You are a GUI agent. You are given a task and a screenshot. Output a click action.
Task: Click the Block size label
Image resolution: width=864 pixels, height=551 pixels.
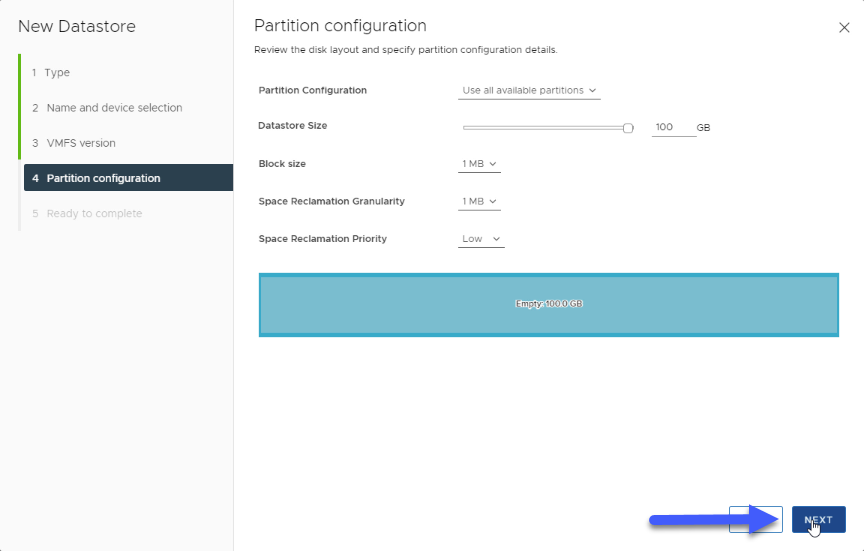click(282, 164)
